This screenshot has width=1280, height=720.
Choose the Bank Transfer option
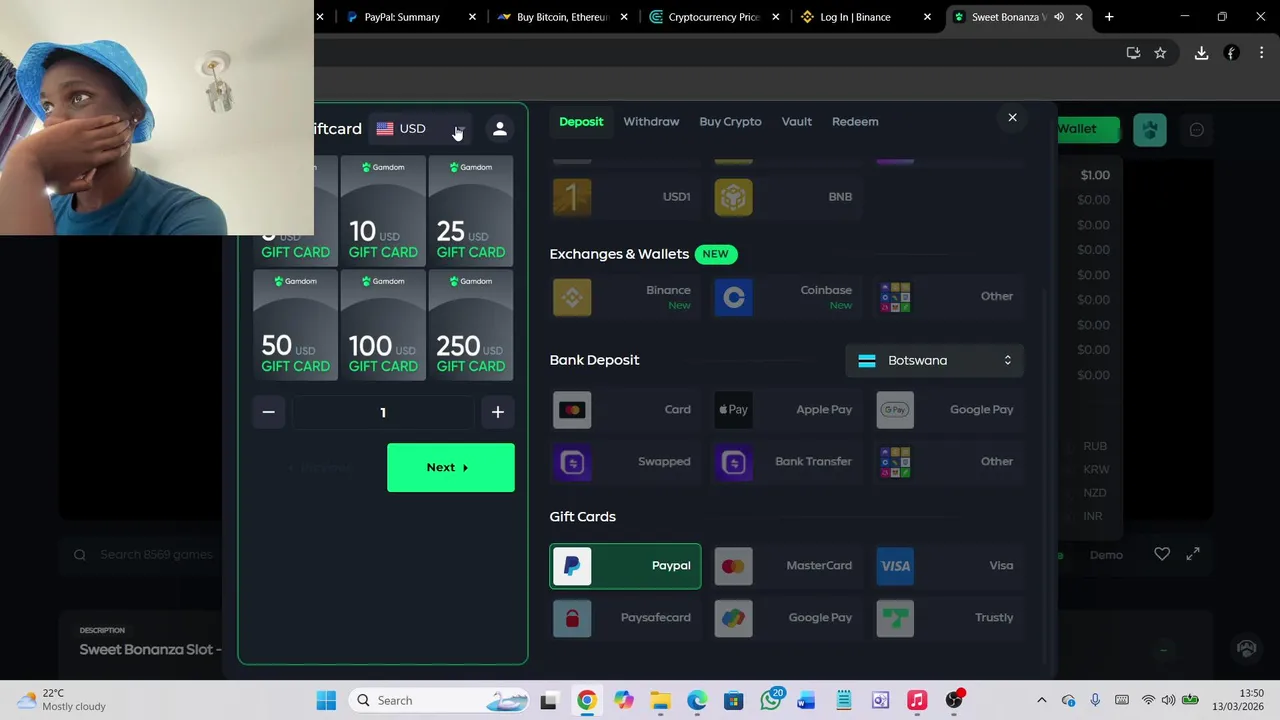coord(787,462)
